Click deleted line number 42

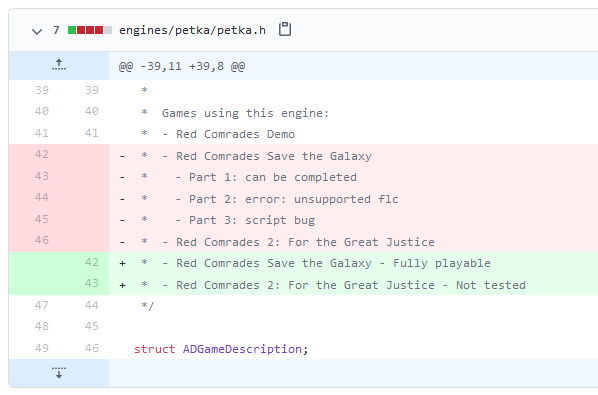[42, 154]
